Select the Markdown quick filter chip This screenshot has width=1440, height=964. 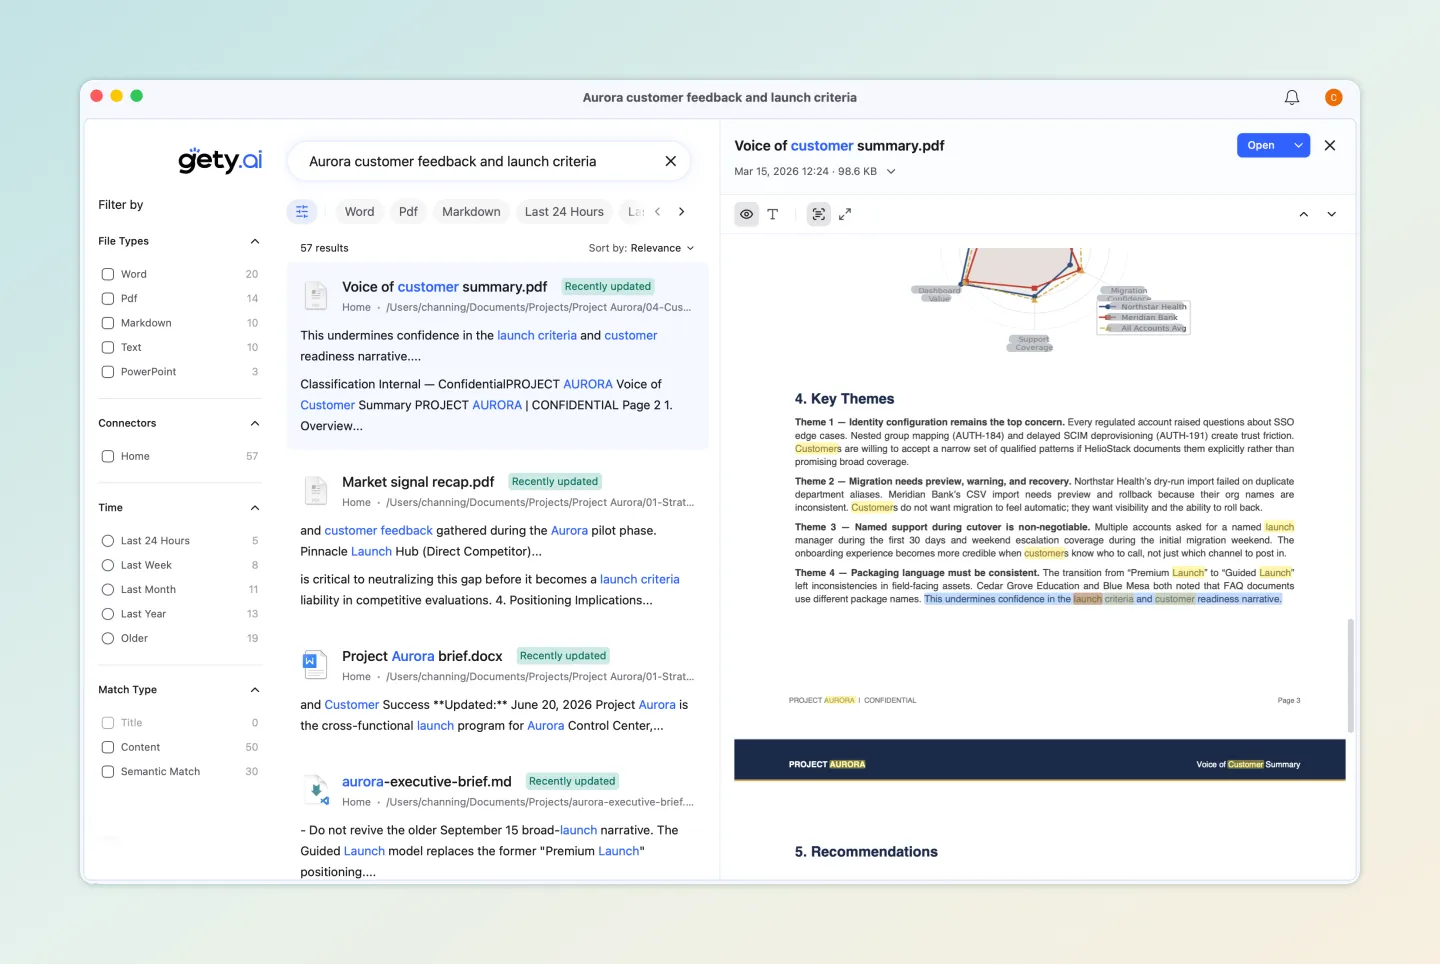click(470, 211)
